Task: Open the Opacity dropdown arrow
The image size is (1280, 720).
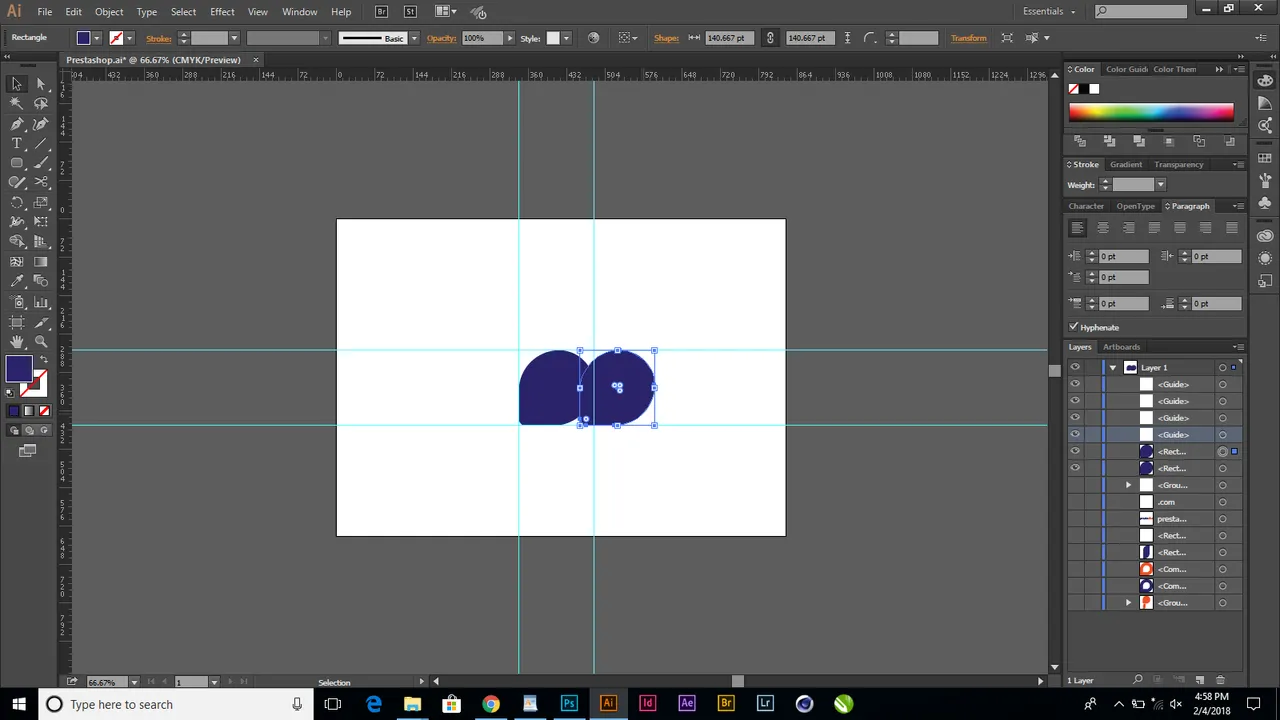Action: click(x=509, y=38)
